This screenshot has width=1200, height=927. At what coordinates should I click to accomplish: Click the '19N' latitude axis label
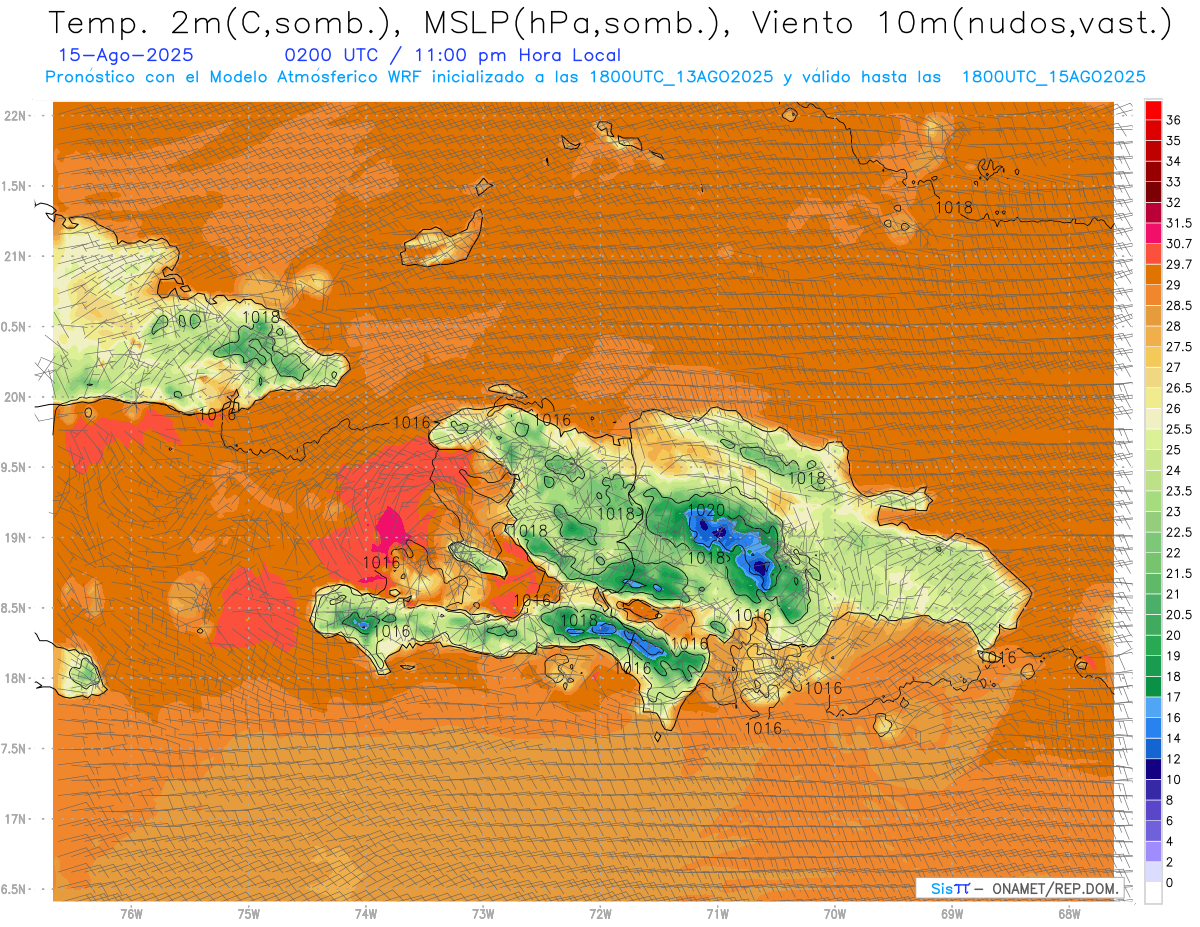coord(15,538)
